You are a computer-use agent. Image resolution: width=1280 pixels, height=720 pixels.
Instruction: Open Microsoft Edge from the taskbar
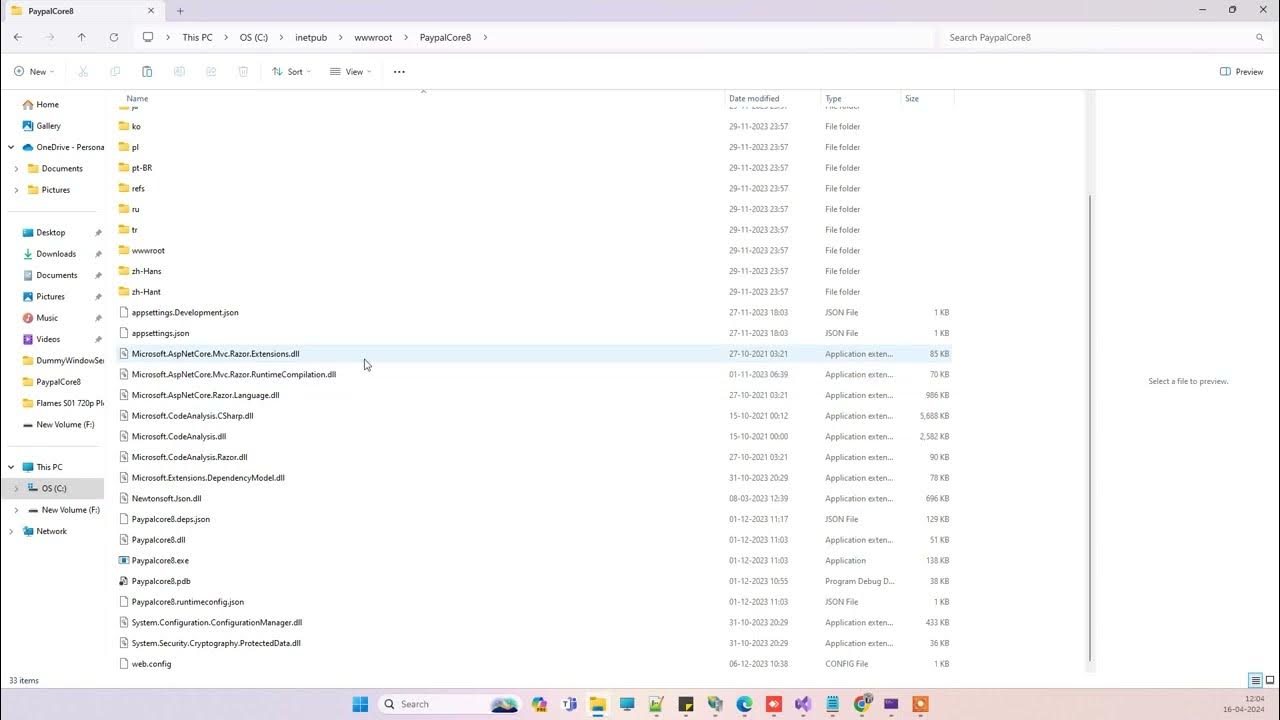744,704
